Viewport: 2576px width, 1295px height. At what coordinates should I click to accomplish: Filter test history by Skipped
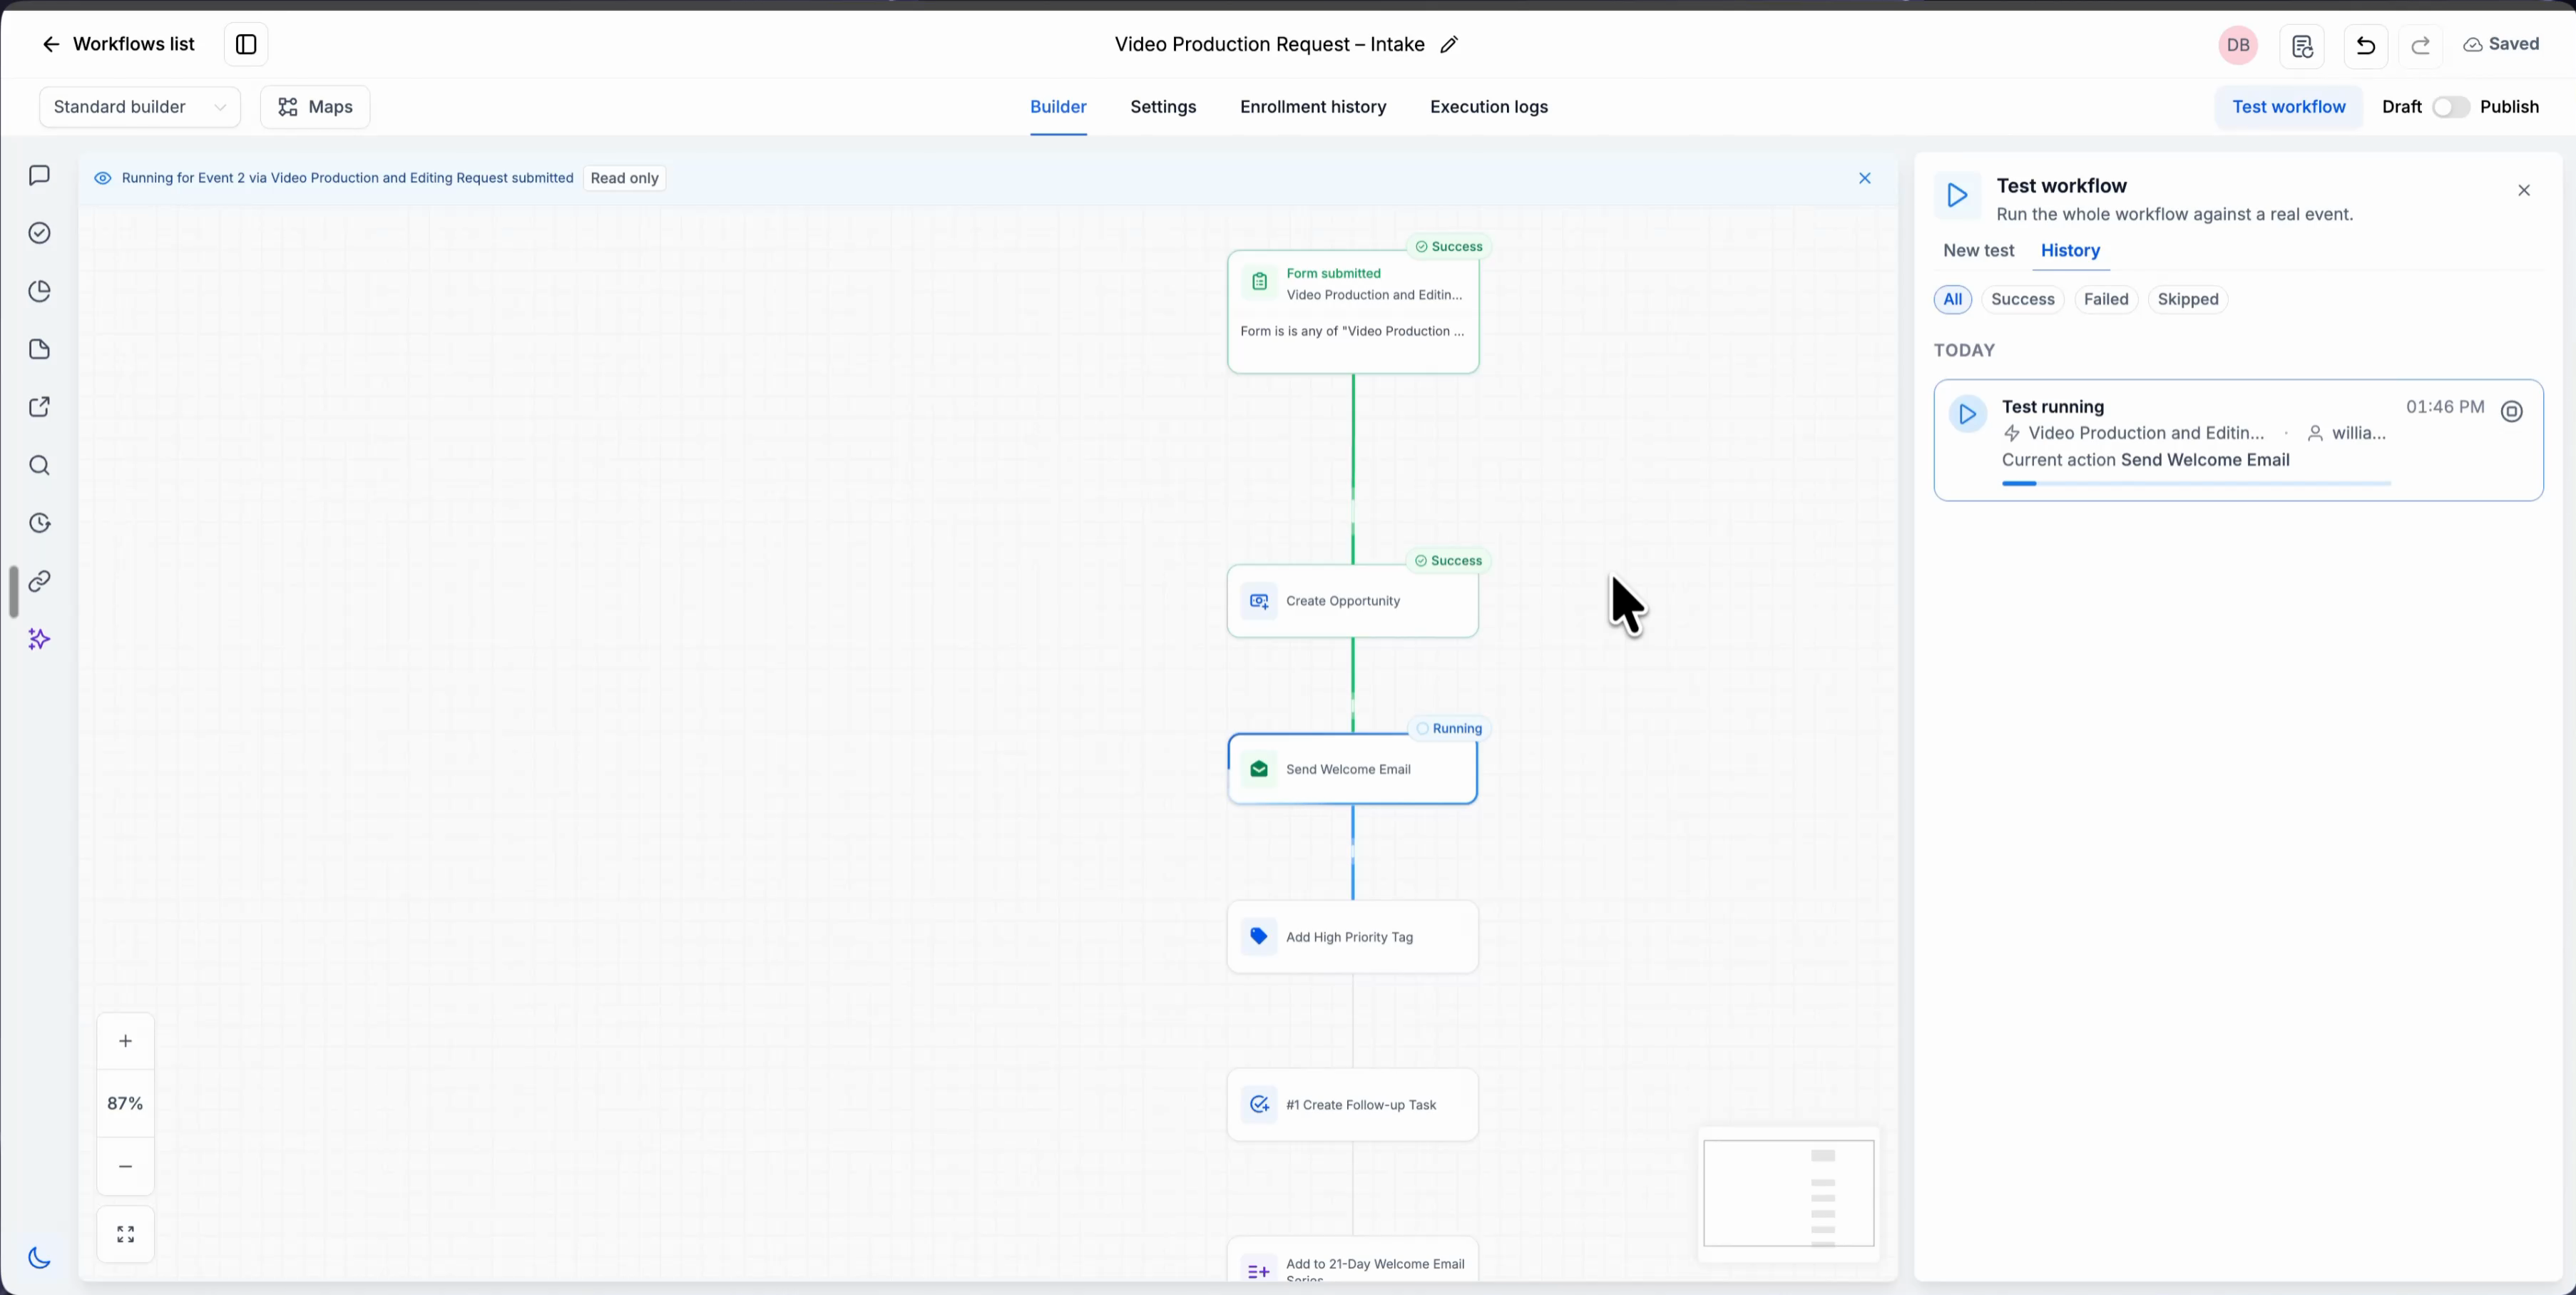[x=2188, y=299]
